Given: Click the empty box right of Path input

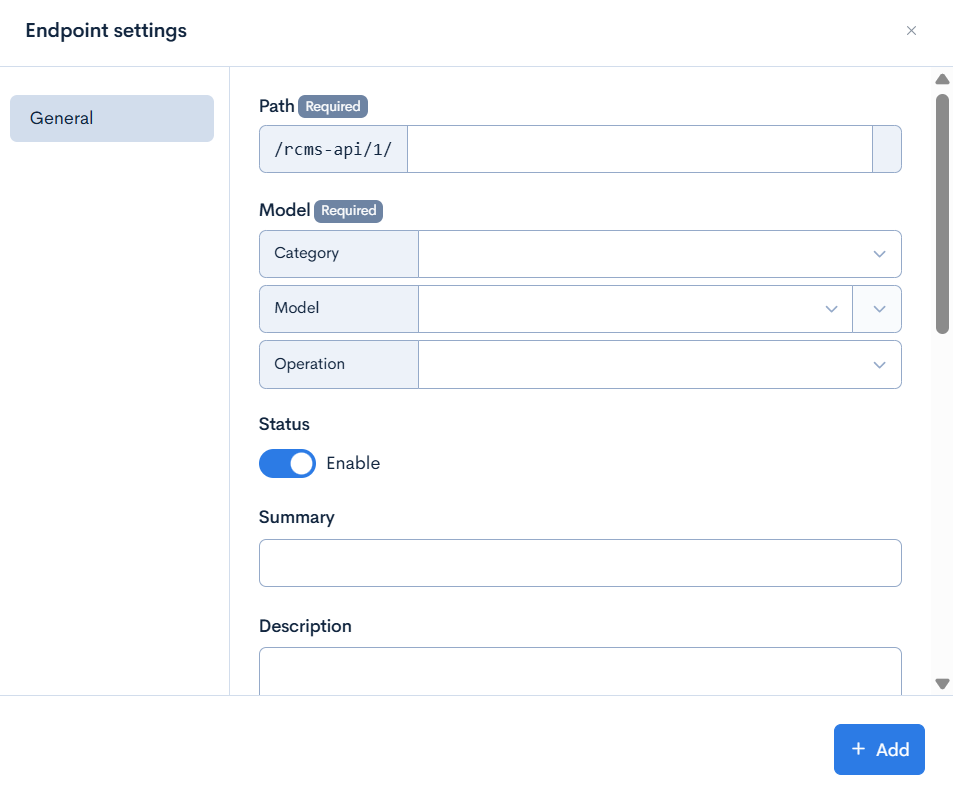Looking at the screenshot, I should click(x=887, y=149).
